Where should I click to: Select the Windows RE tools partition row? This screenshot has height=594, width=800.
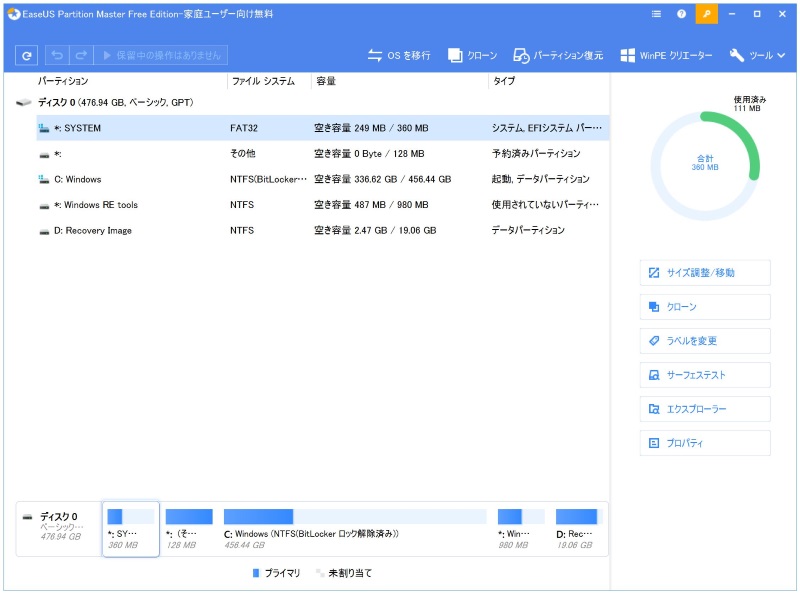point(323,205)
